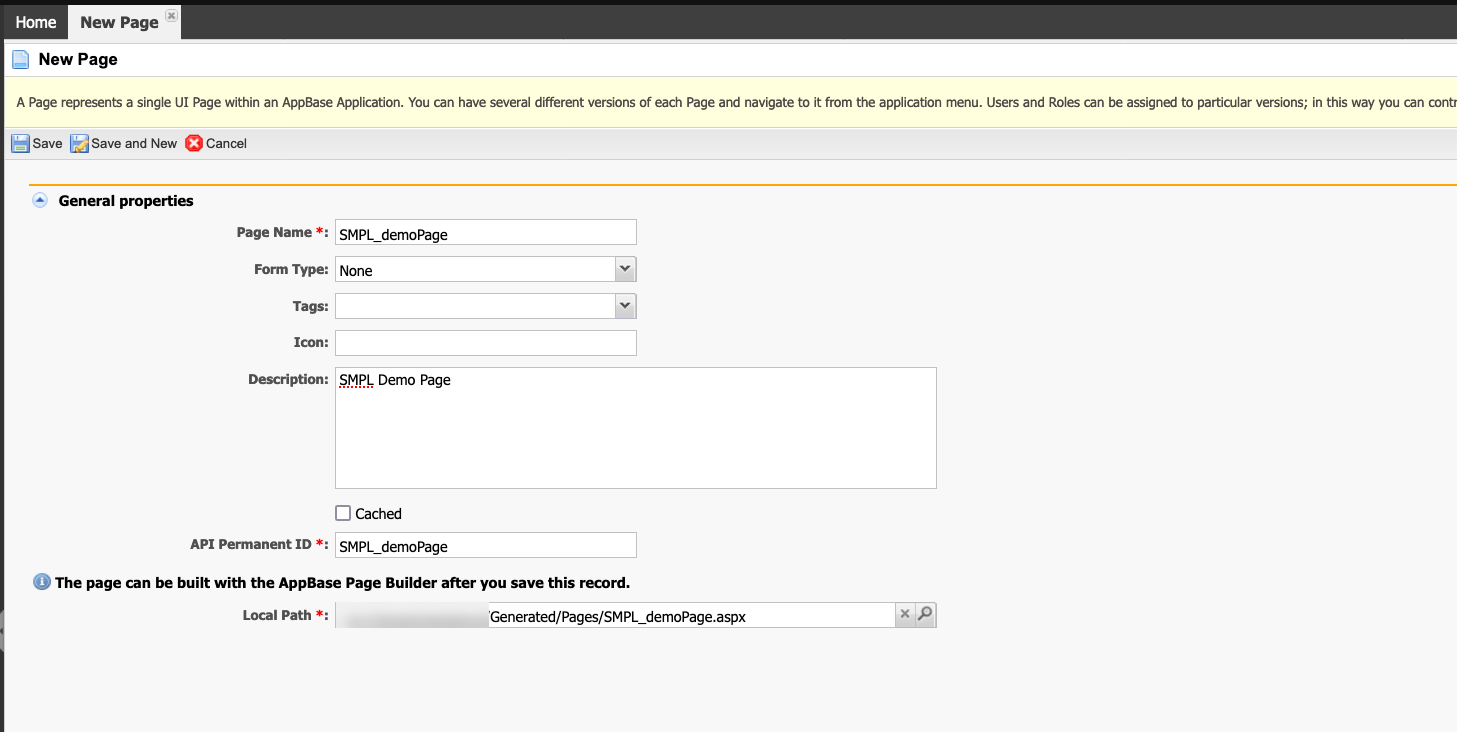Click Save and New button label

134,144
